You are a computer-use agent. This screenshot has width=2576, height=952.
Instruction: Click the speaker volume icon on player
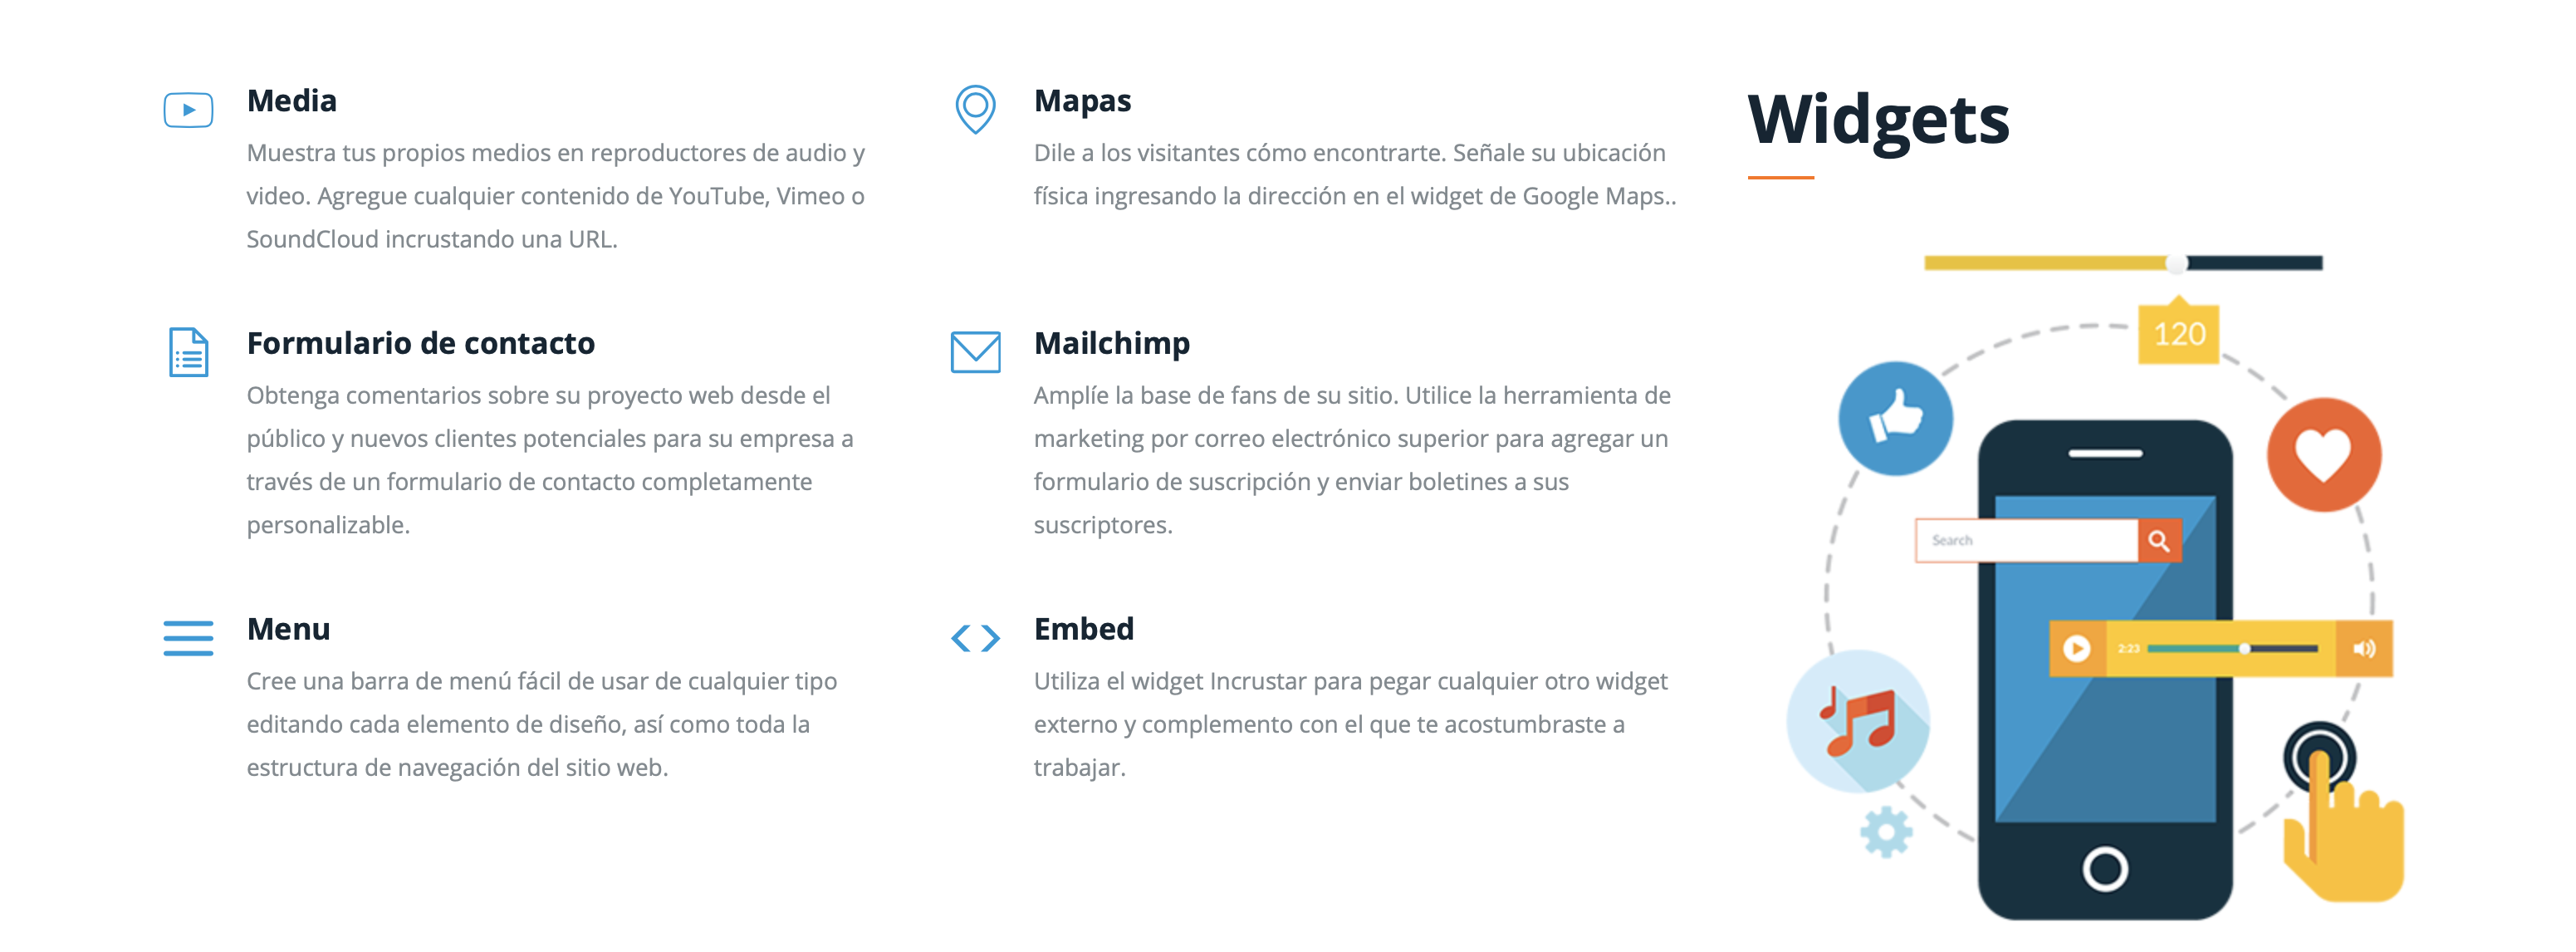tap(2364, 649)
